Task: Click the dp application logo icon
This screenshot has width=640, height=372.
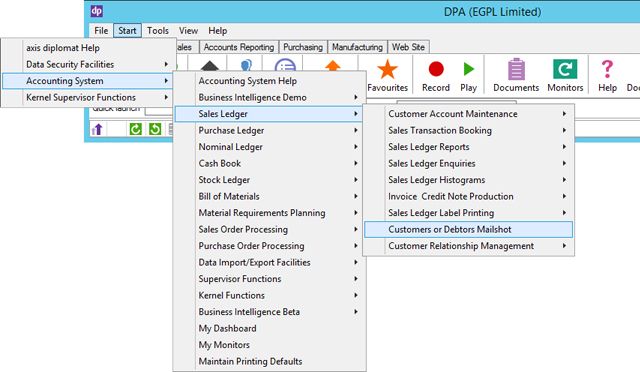Action: click(97, 11)
